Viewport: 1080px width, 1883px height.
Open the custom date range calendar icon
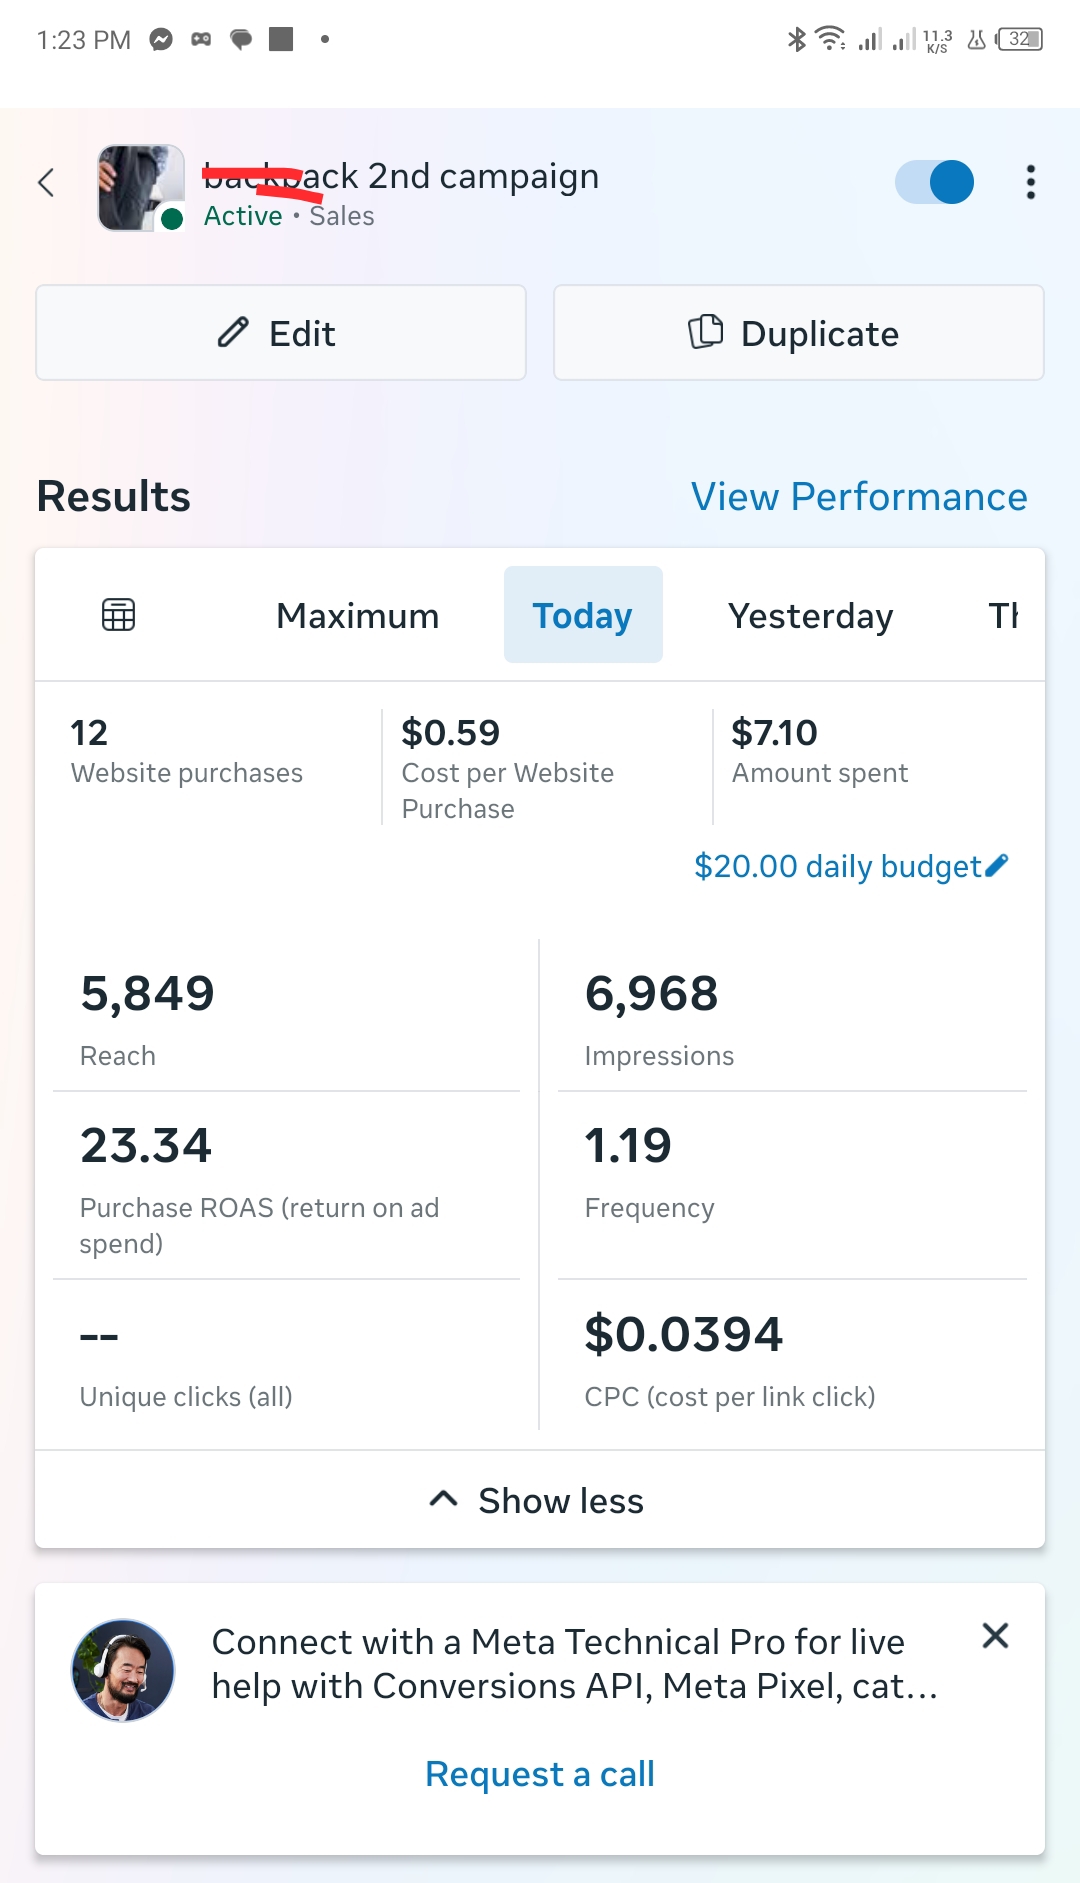(118, 615)
